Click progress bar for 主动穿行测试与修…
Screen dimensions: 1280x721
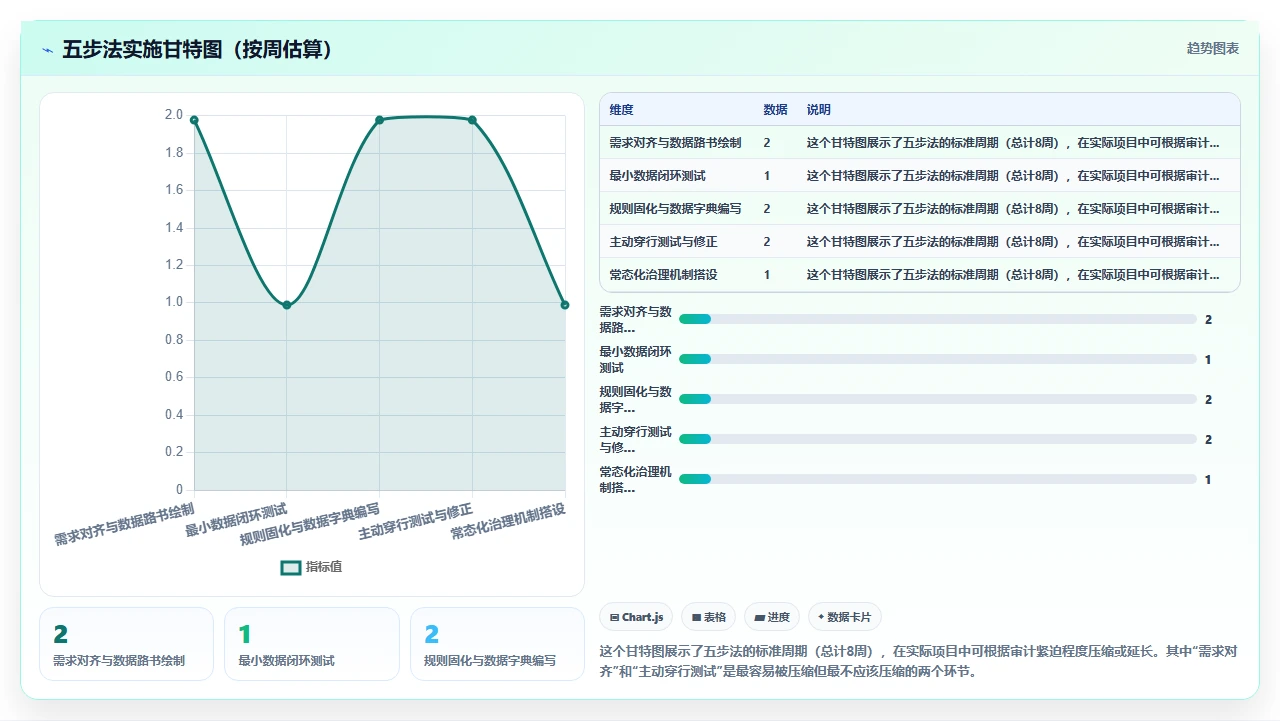[938, 439]
